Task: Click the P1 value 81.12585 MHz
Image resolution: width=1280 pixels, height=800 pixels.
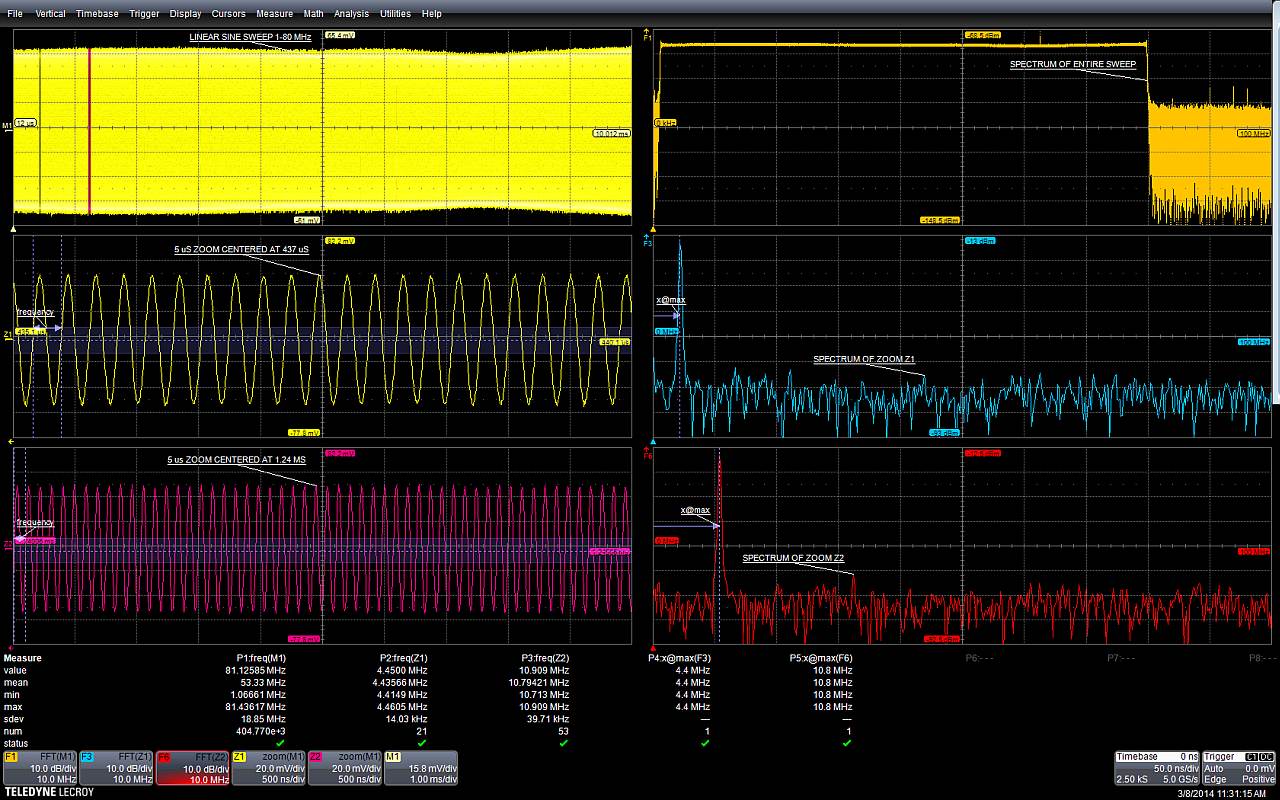Action: click(x=255, y=670)
